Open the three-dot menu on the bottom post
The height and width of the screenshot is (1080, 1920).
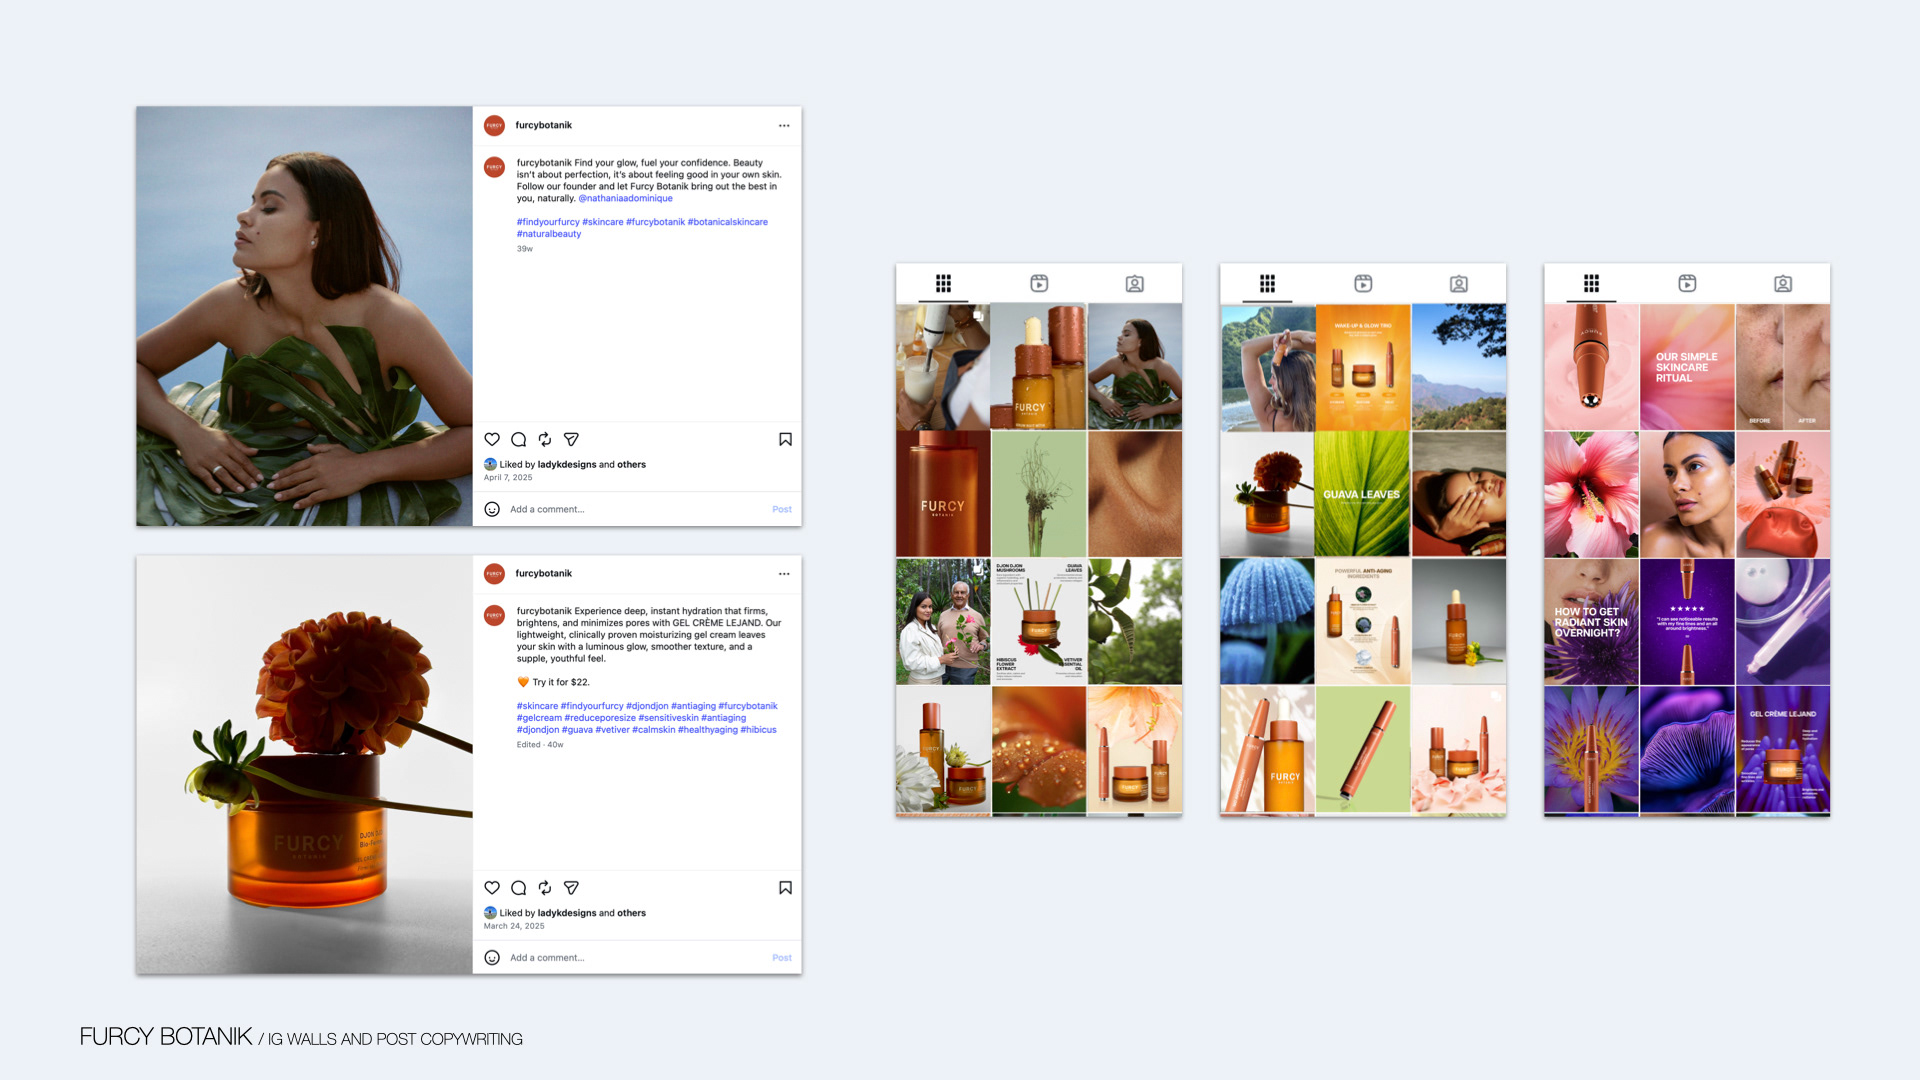click(784, 574)
